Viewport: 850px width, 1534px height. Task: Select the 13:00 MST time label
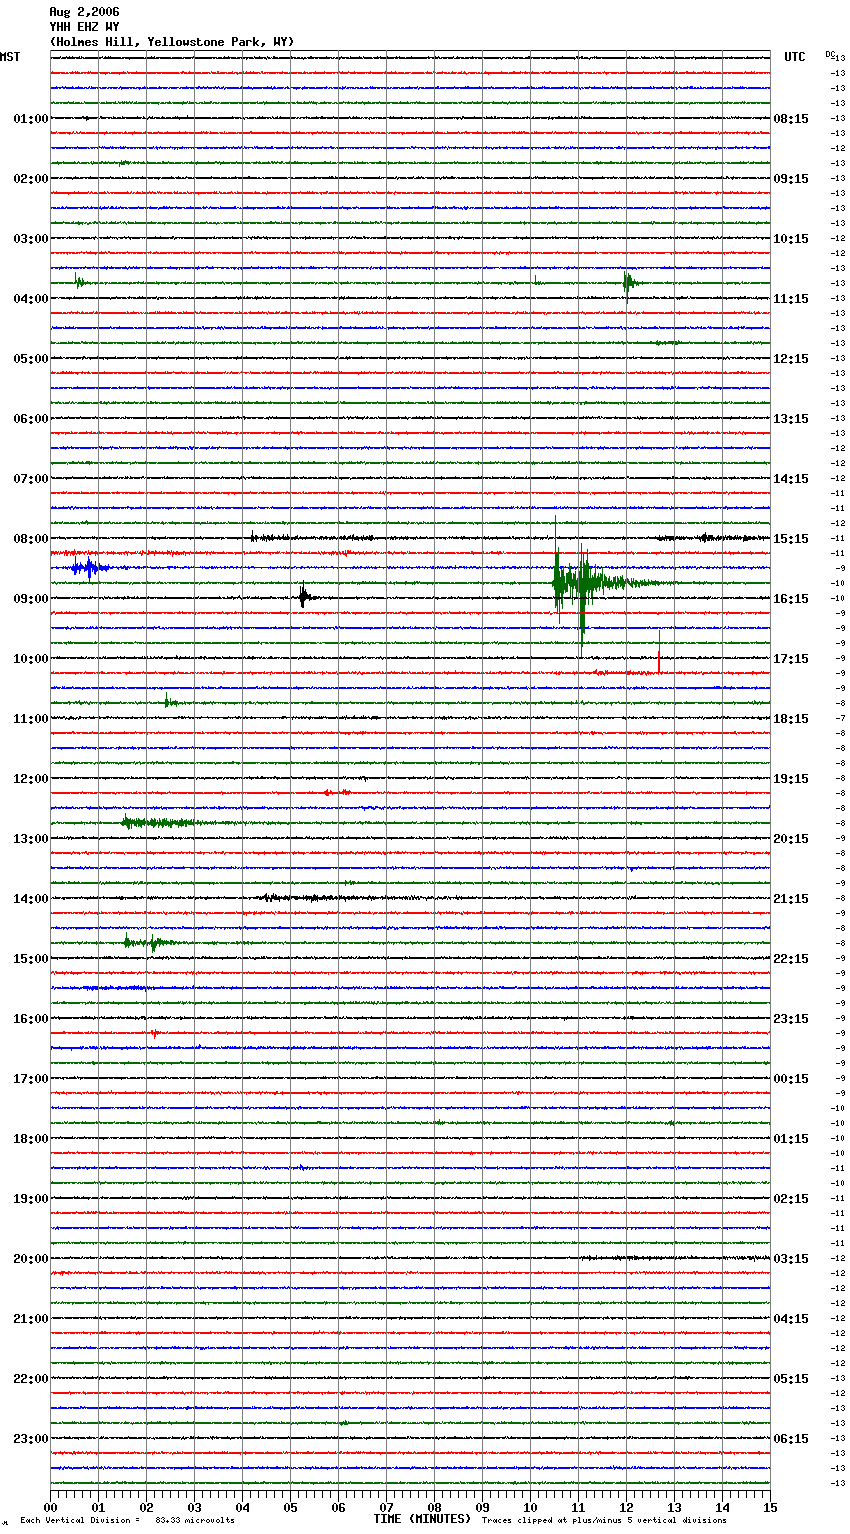pos(31,839)
